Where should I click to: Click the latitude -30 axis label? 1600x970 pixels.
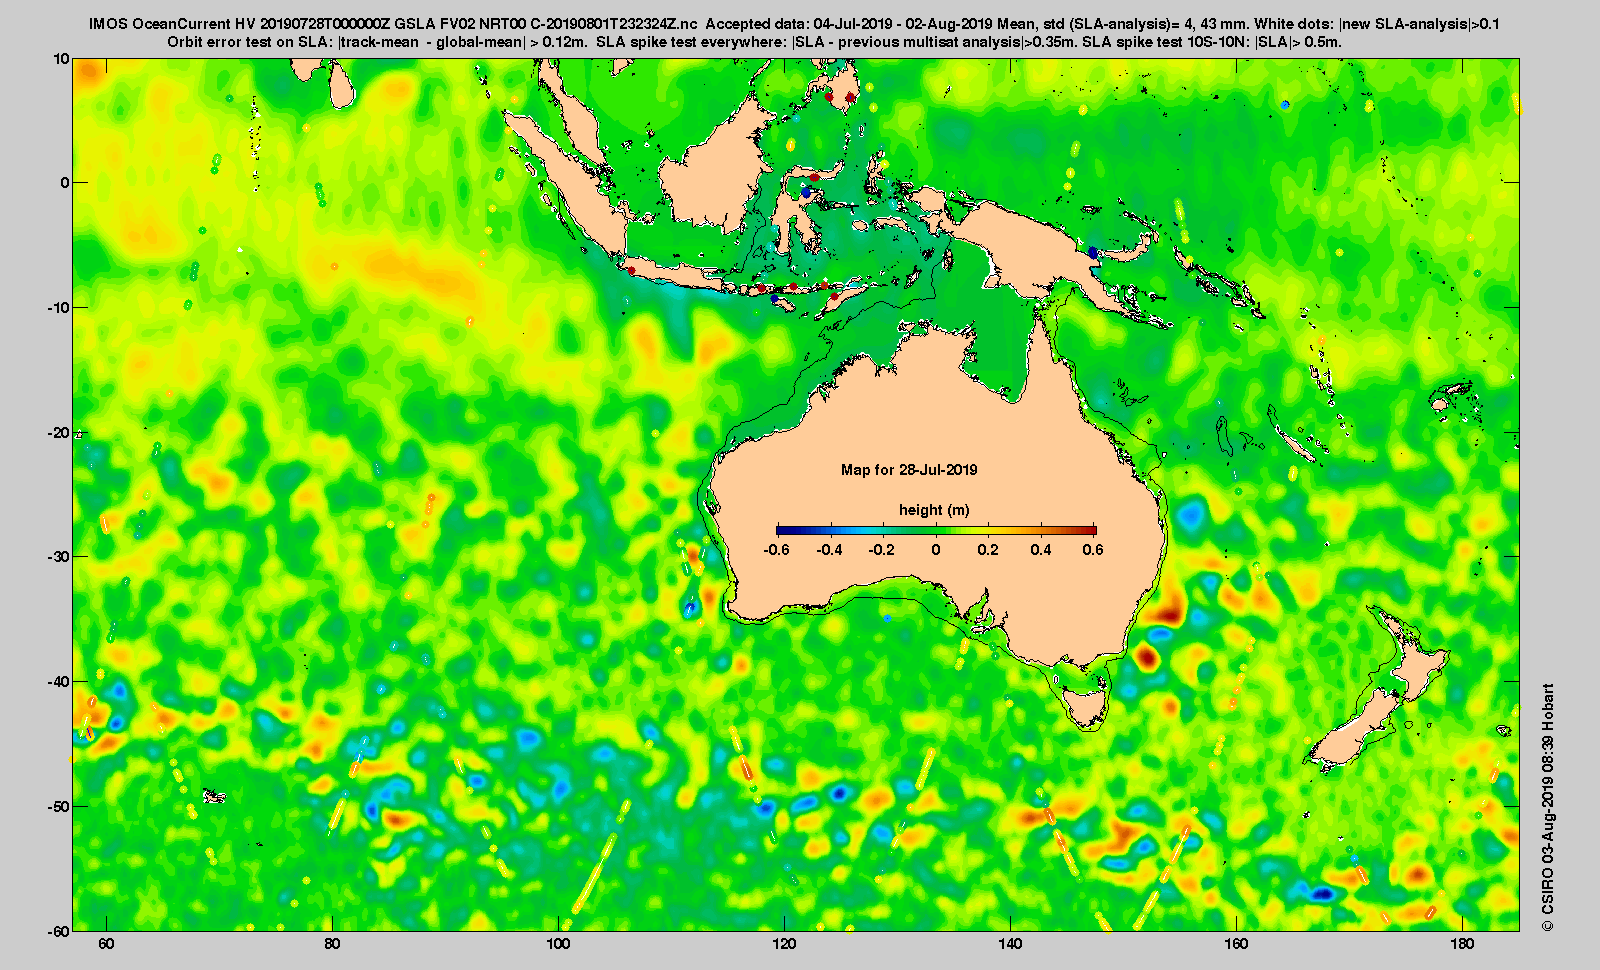[x=59, y=556]
